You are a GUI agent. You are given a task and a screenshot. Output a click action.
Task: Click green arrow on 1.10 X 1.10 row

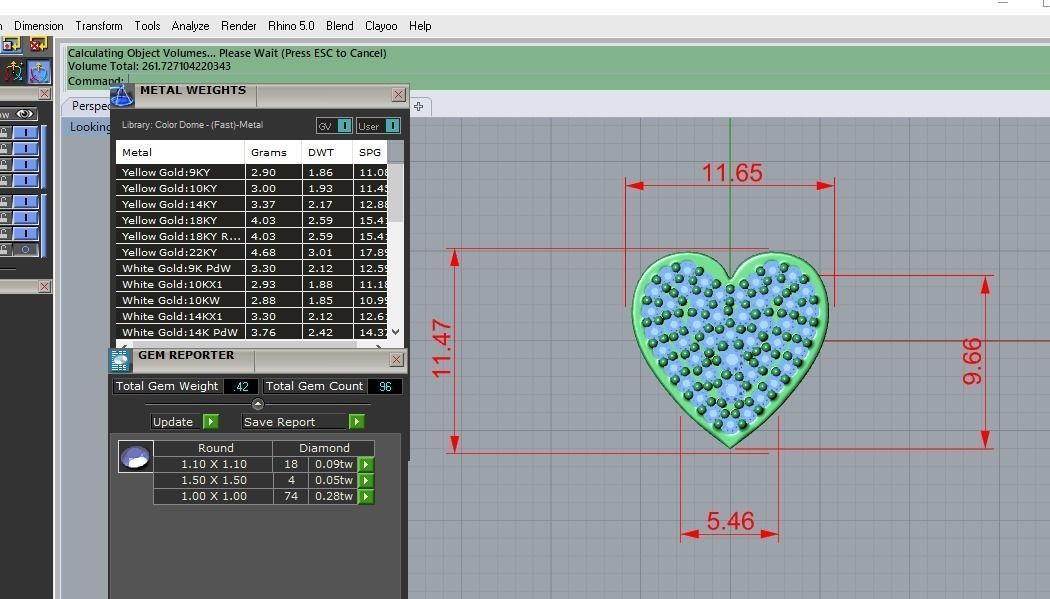(366, 464)
